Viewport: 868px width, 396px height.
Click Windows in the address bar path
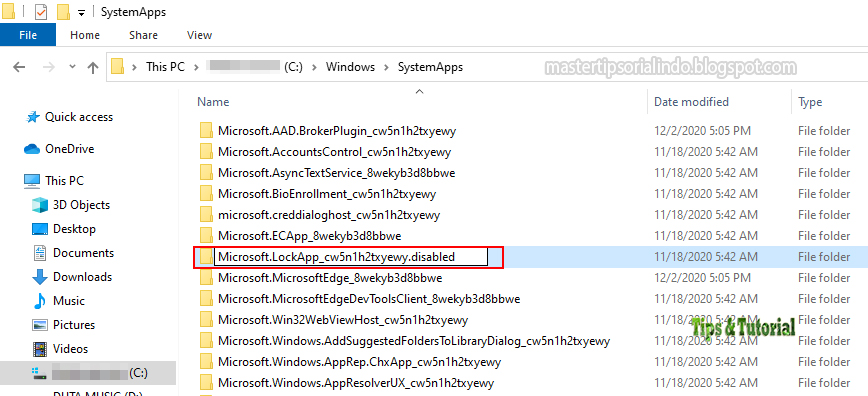tap(350, 67)
